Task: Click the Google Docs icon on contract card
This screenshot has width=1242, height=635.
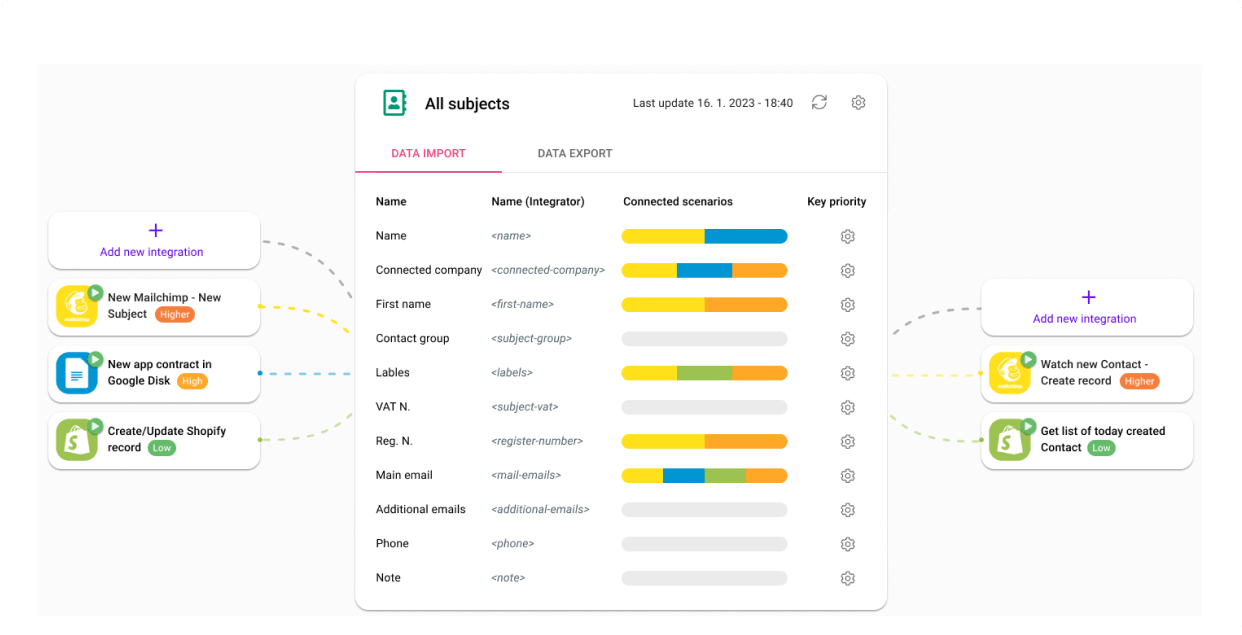Action: 76,373
